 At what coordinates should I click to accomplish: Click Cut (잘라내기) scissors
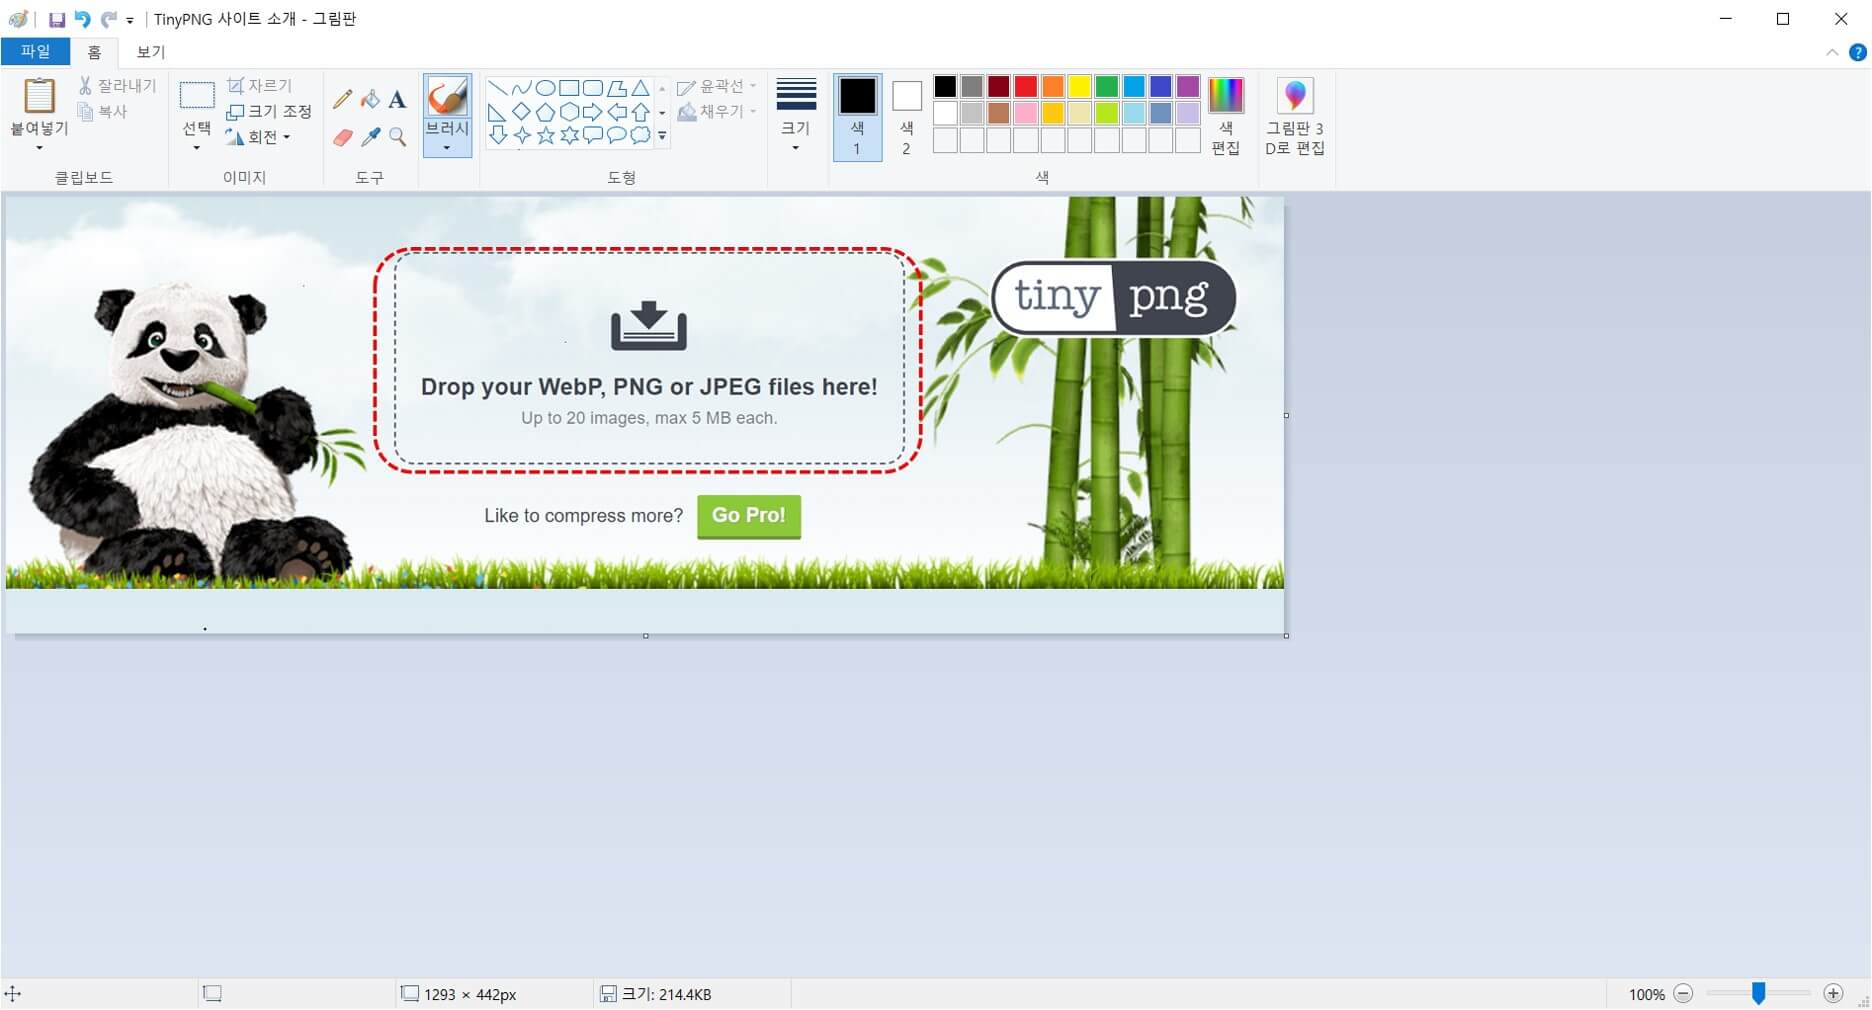click(x=118, y=86)
